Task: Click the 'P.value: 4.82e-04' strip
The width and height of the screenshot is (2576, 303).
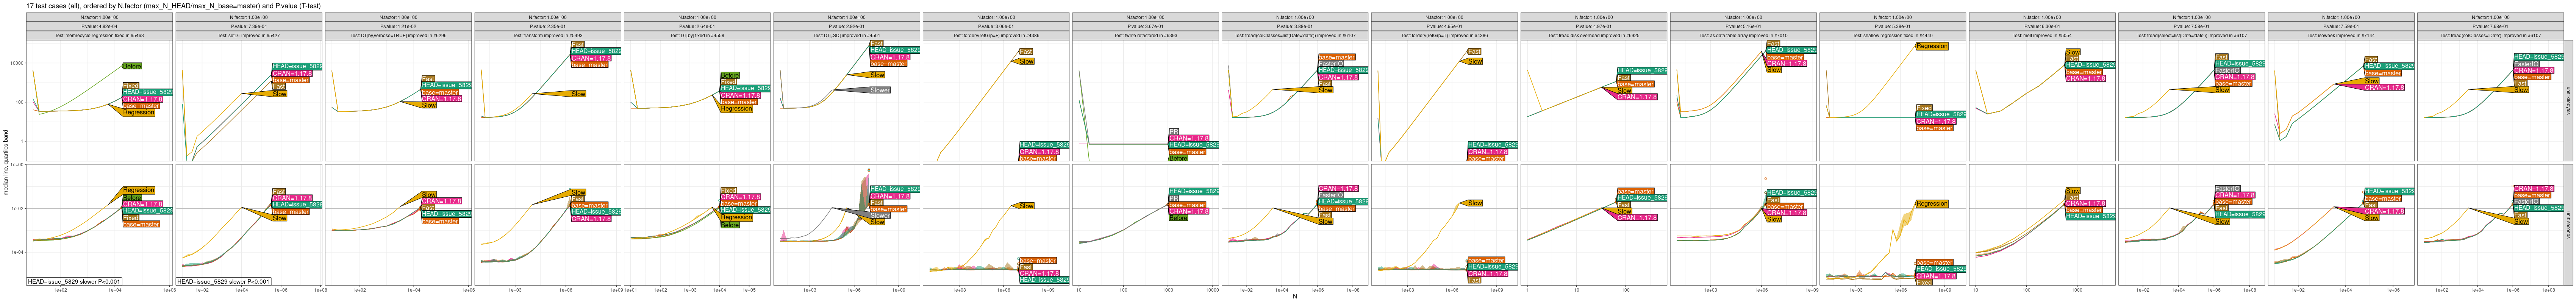Action: point(99,26)
